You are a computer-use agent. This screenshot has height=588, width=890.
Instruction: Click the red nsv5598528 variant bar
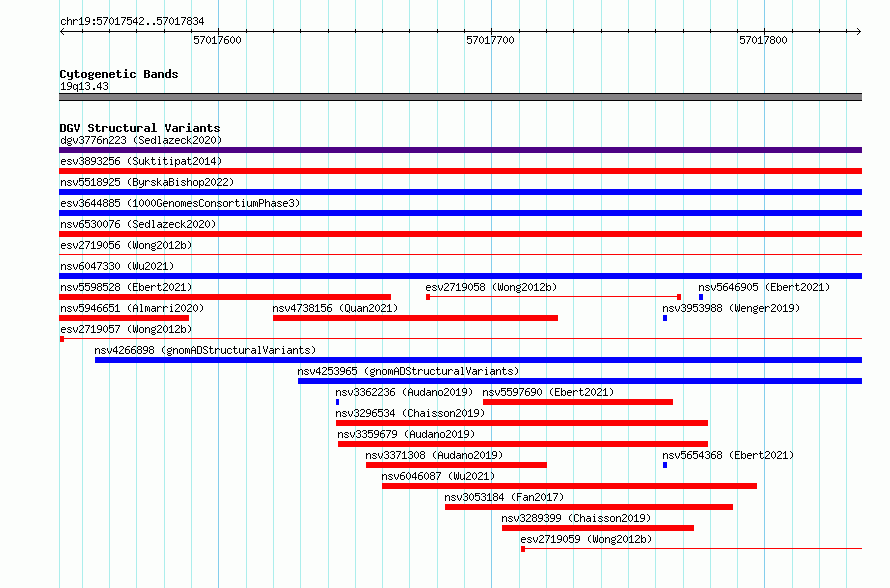click(225, 297)
